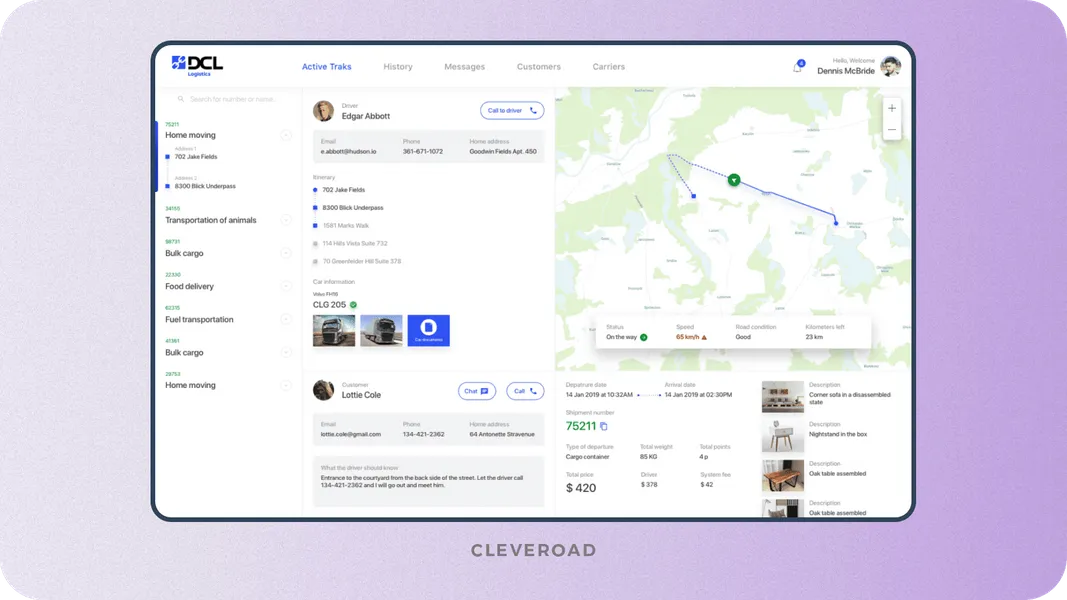The height and width of the screenshot is (600, 1067).
Task: Start Chat with Lottie Cole
Action: 476,391
